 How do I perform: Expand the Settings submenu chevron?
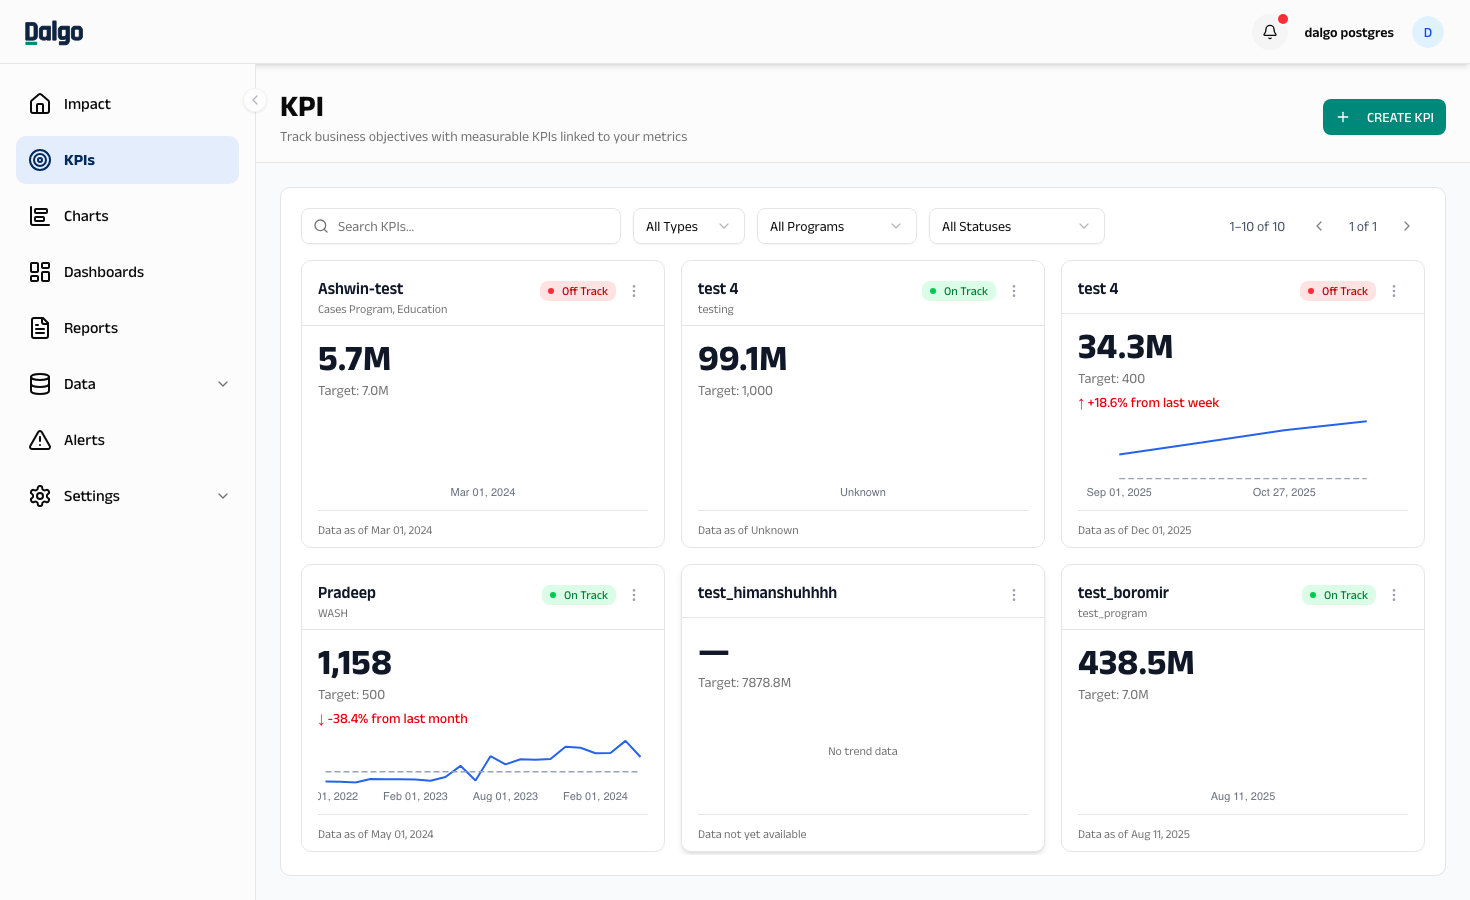click(223, 496)
